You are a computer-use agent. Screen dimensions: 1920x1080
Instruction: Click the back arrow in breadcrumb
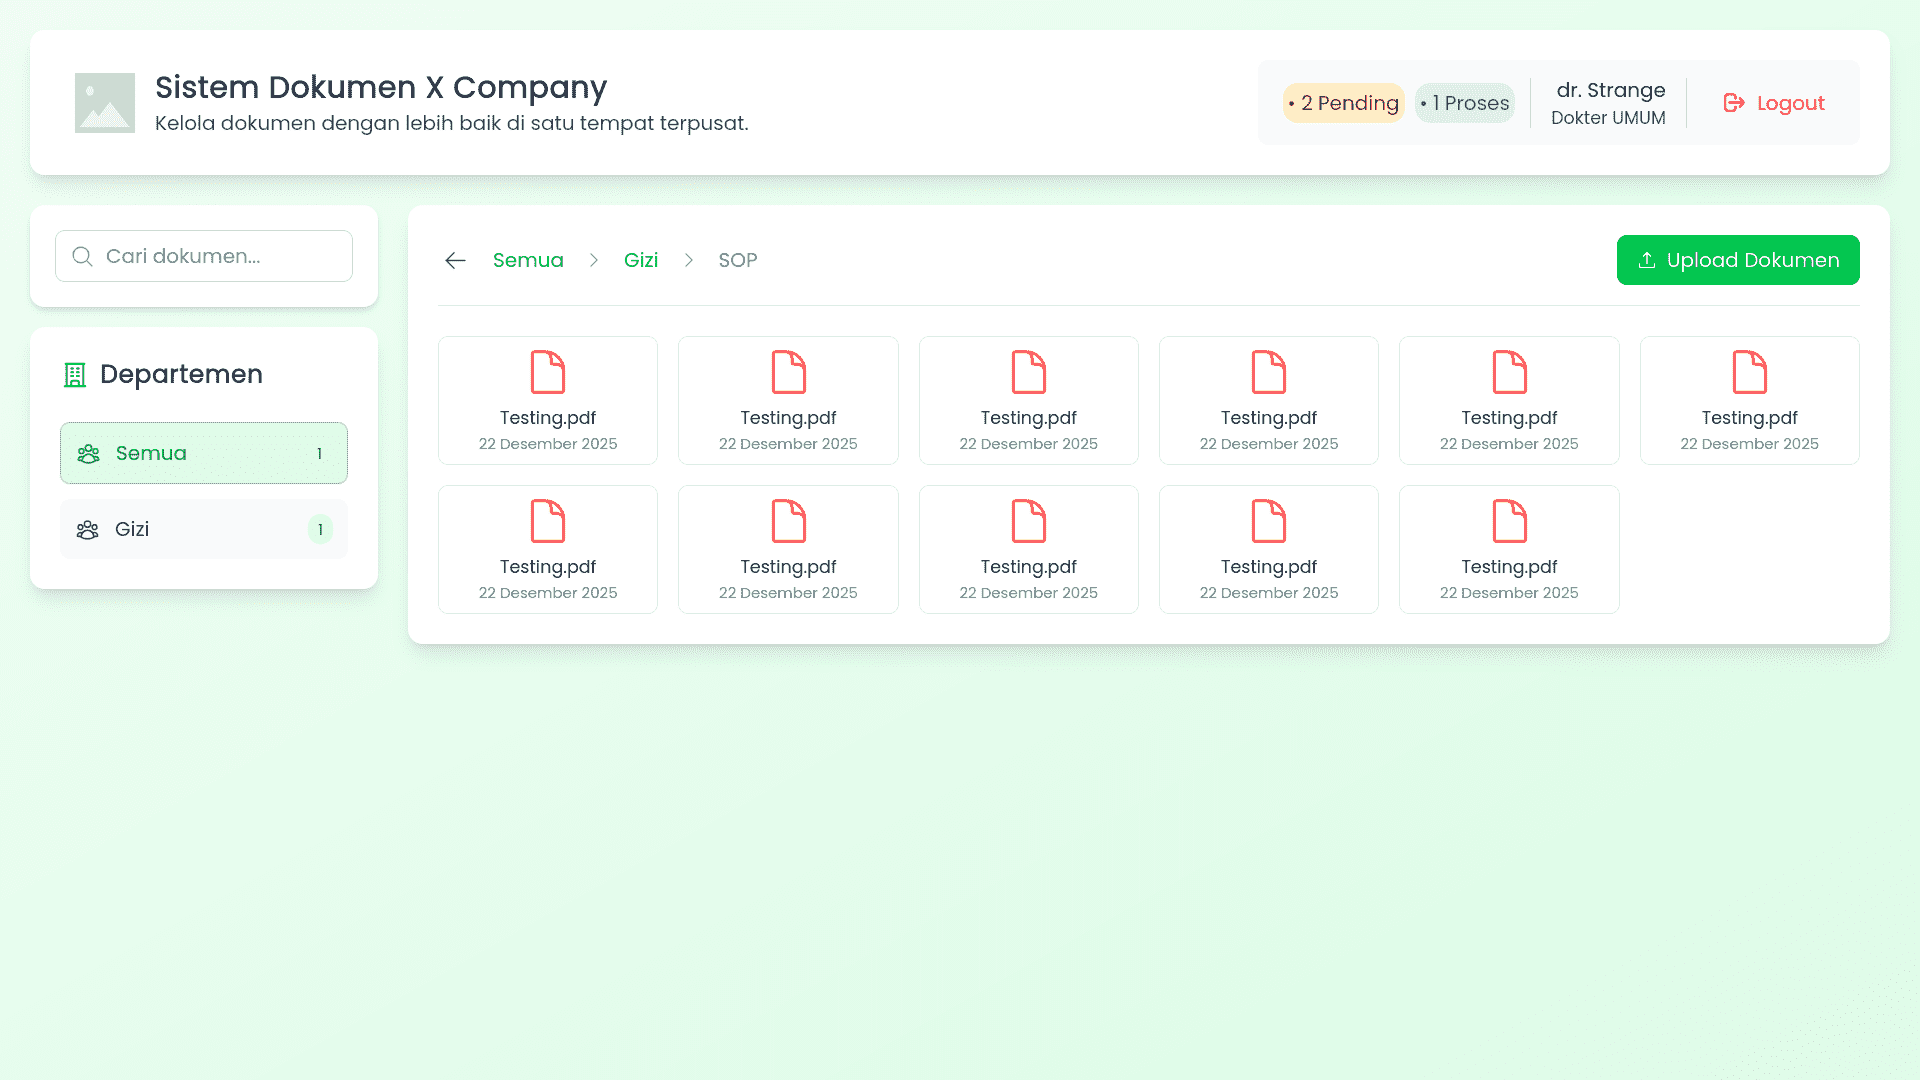pyautogui.click(x=455, y=260)
